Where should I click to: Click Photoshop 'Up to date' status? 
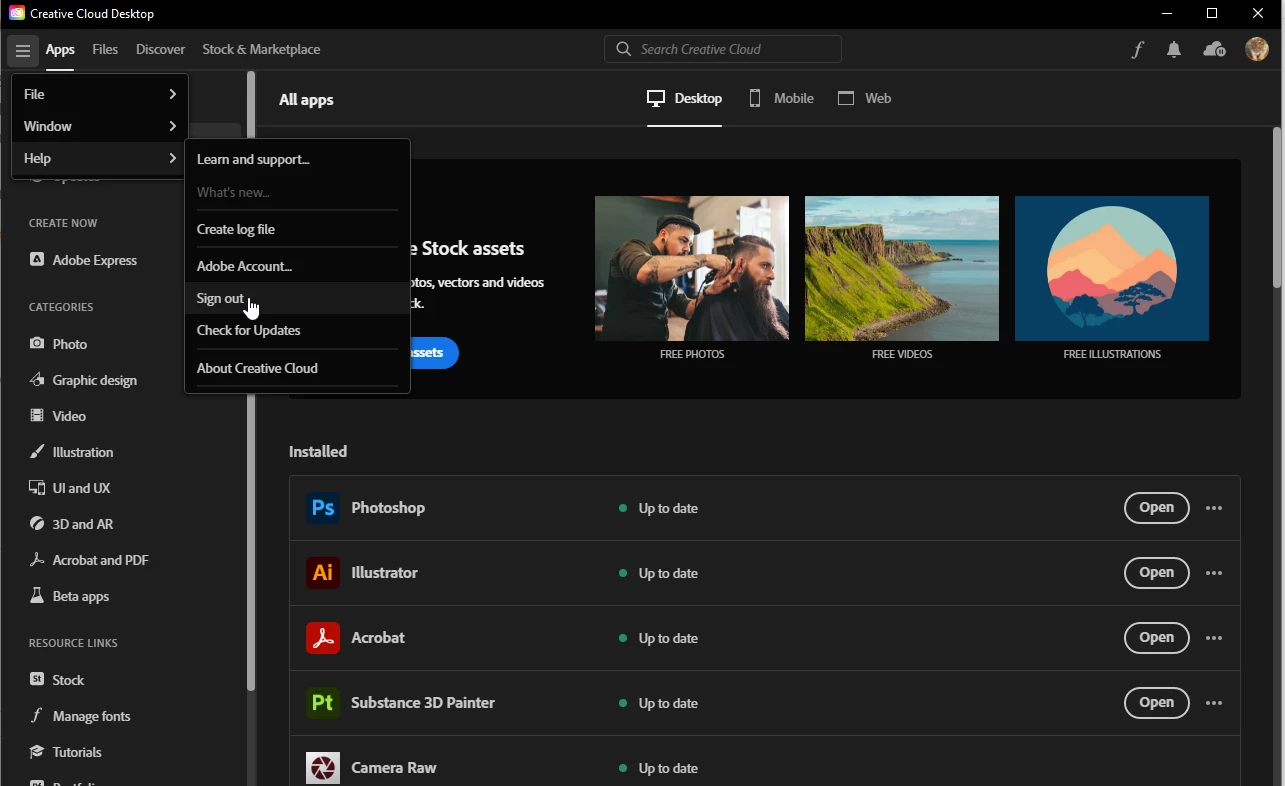658,508
